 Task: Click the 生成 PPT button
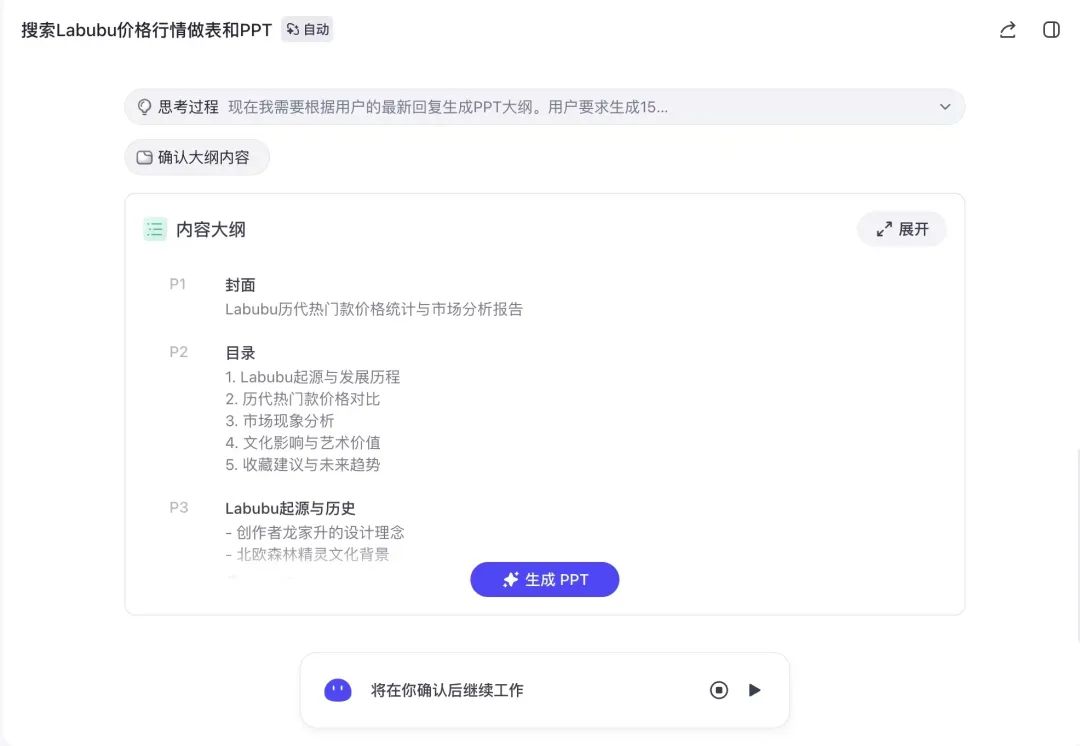click(545, 580)
